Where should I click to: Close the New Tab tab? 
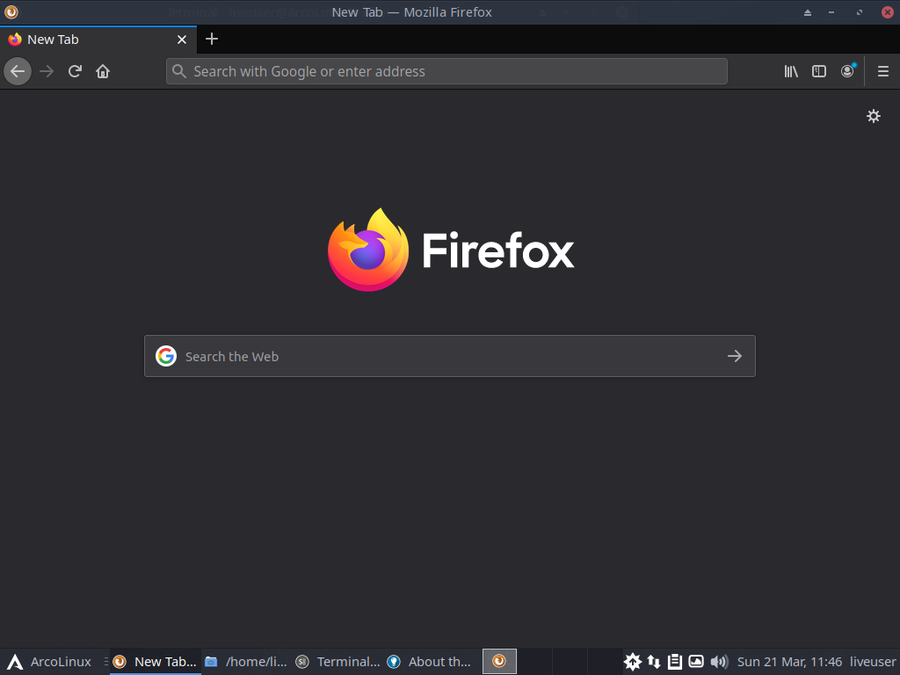pos(182,40)
